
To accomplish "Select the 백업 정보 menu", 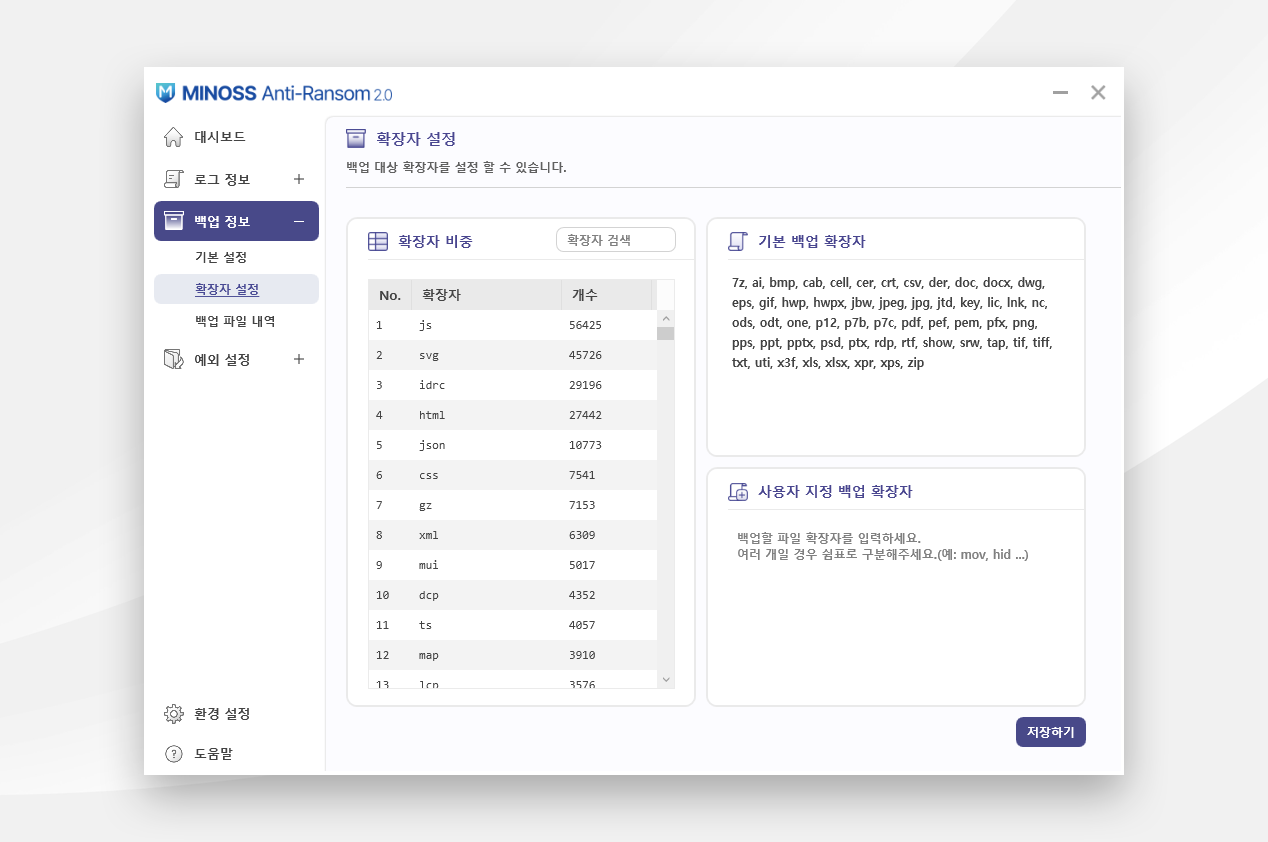I will tap(236, 221).
